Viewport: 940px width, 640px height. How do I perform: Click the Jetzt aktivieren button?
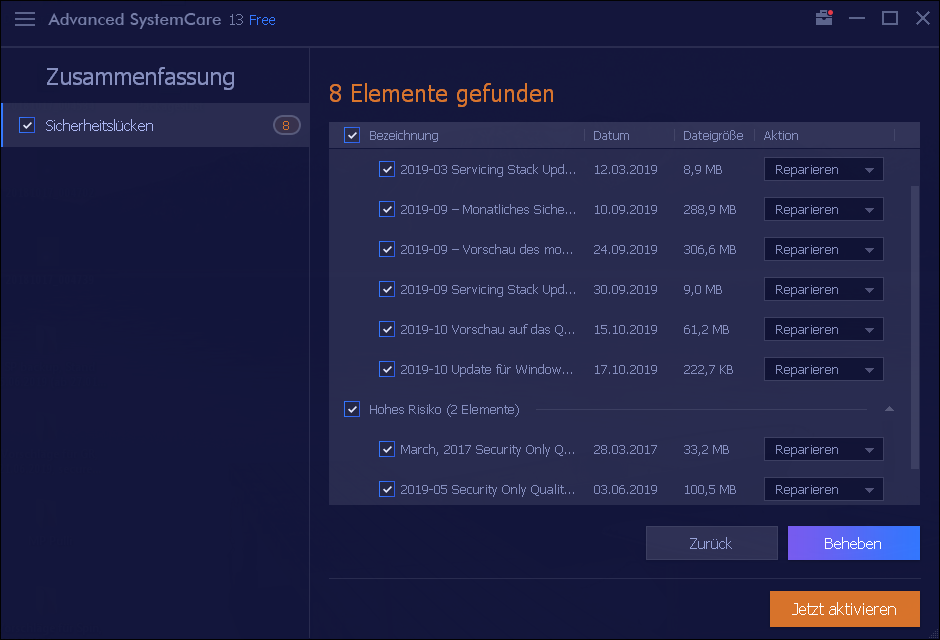pos(845,609)
